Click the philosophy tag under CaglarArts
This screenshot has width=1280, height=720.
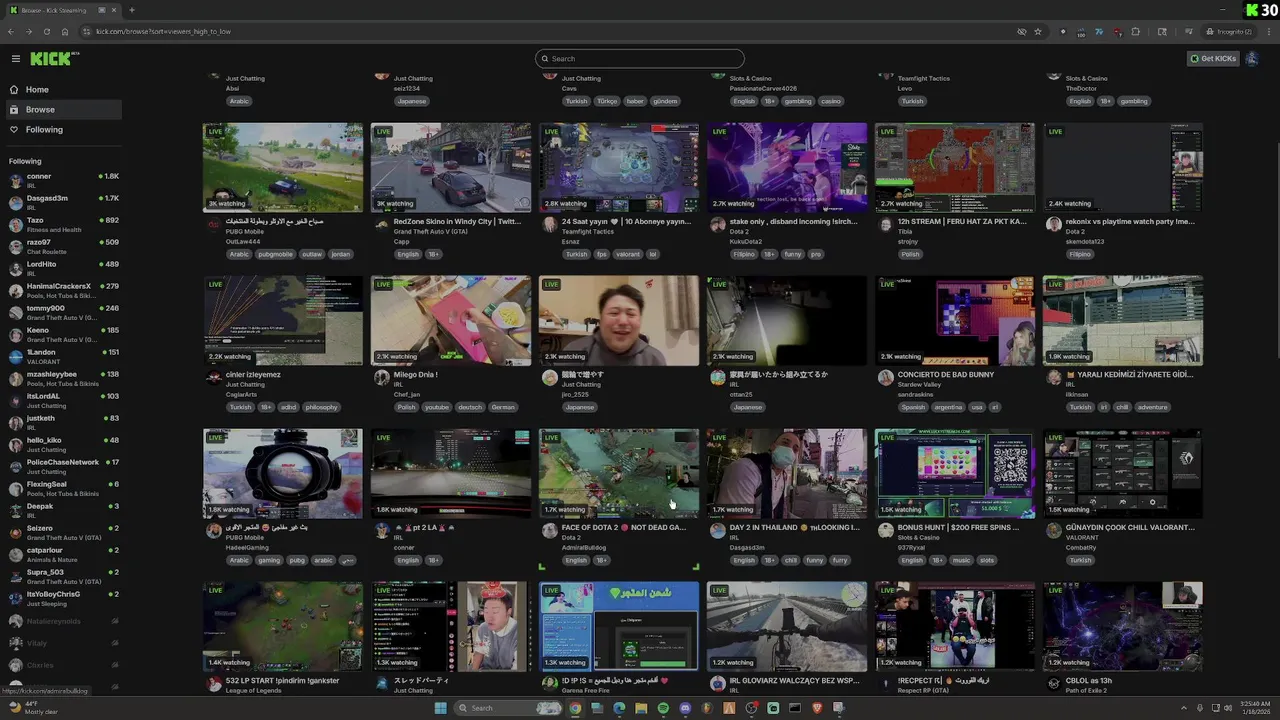click(x=322, y=407)
